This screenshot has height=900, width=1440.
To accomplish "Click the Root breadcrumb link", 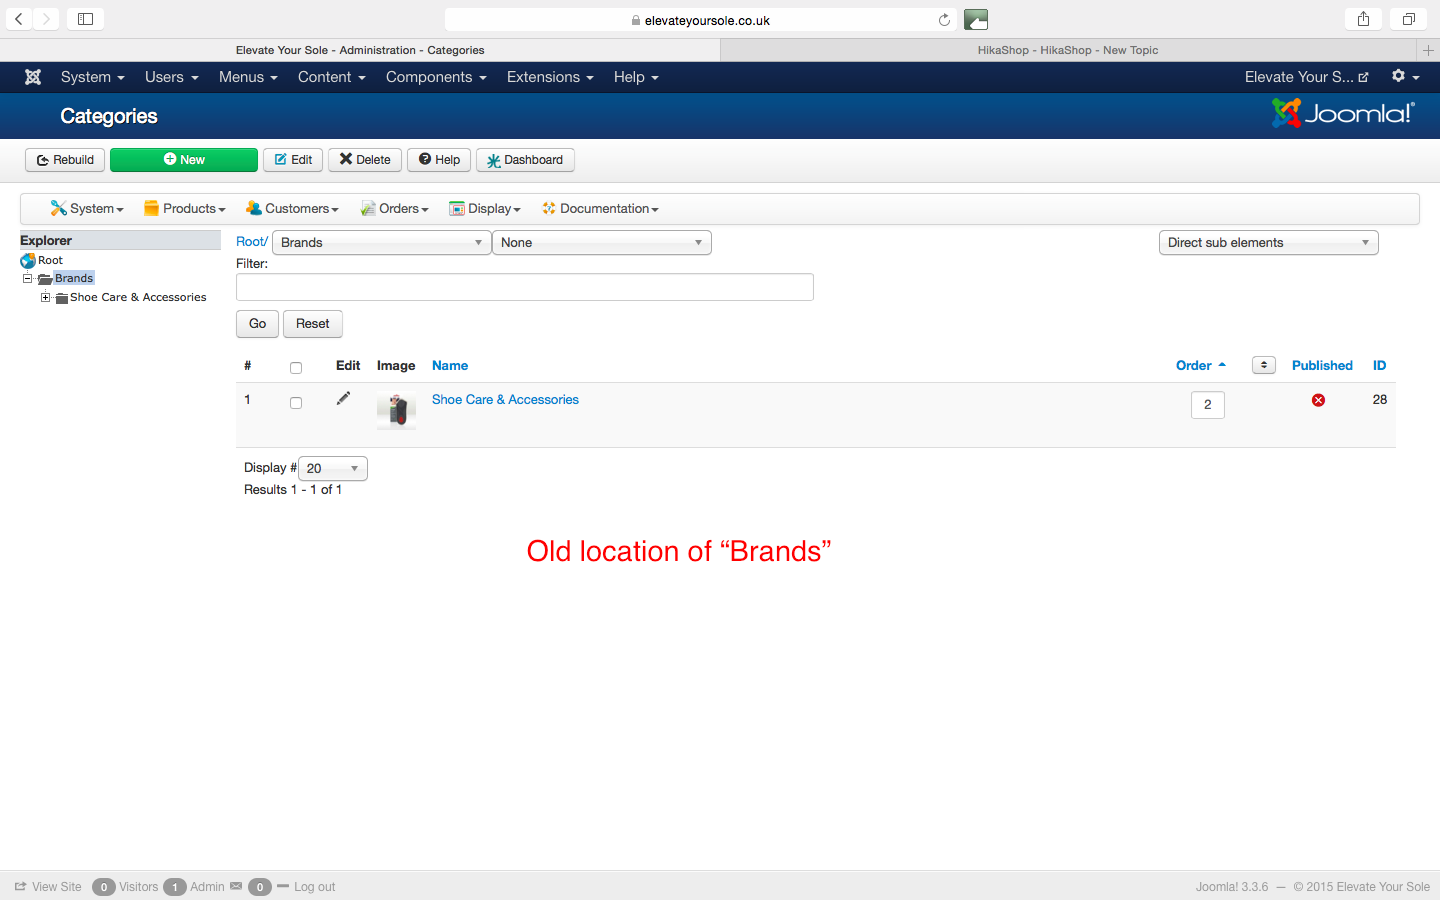I will pyautogui.click(x=250, y=242).
